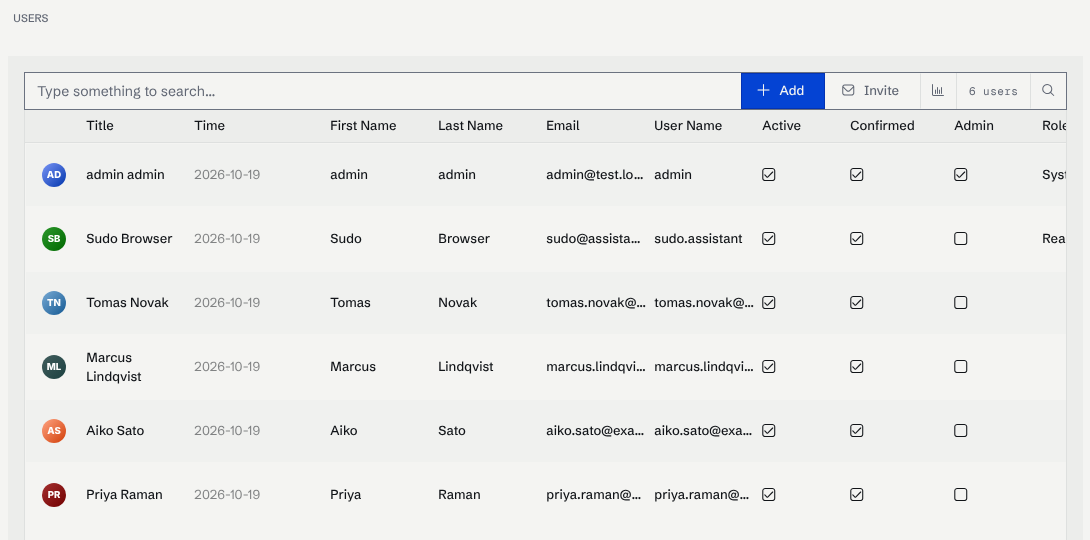Enable Admin checkbox for Priya Raman
Screen dimensions: 1090x540
pos(961,495)
